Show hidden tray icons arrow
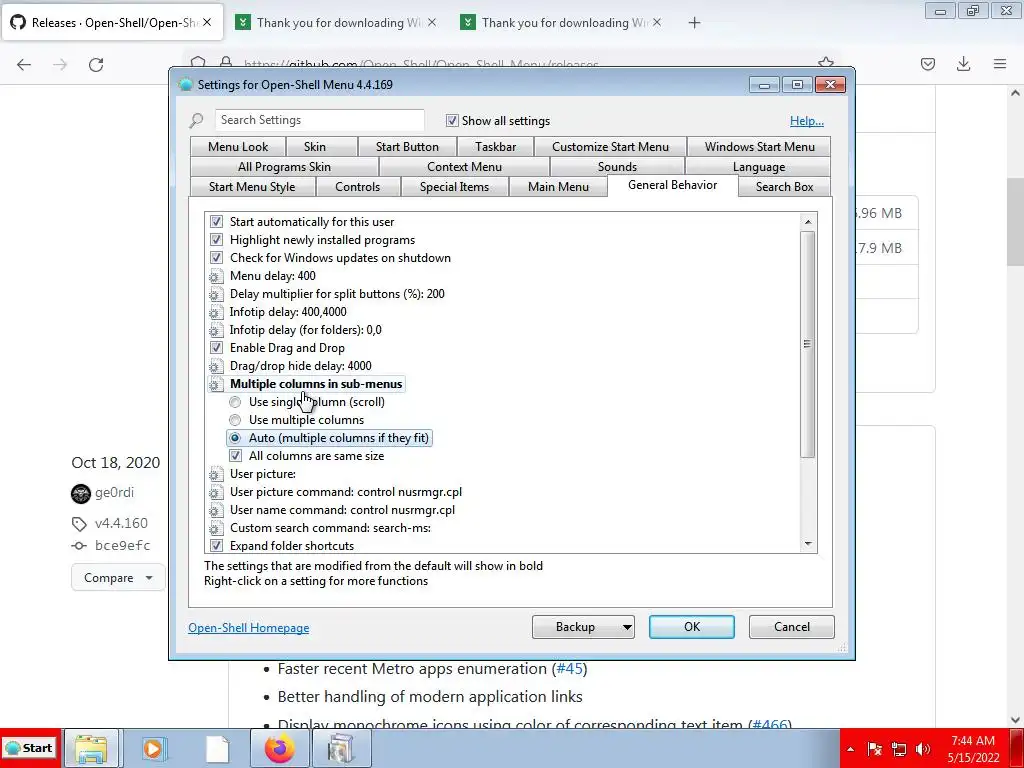Image resolution: width=1024 pixels, height=768 pixels. [x=850, y=749]
